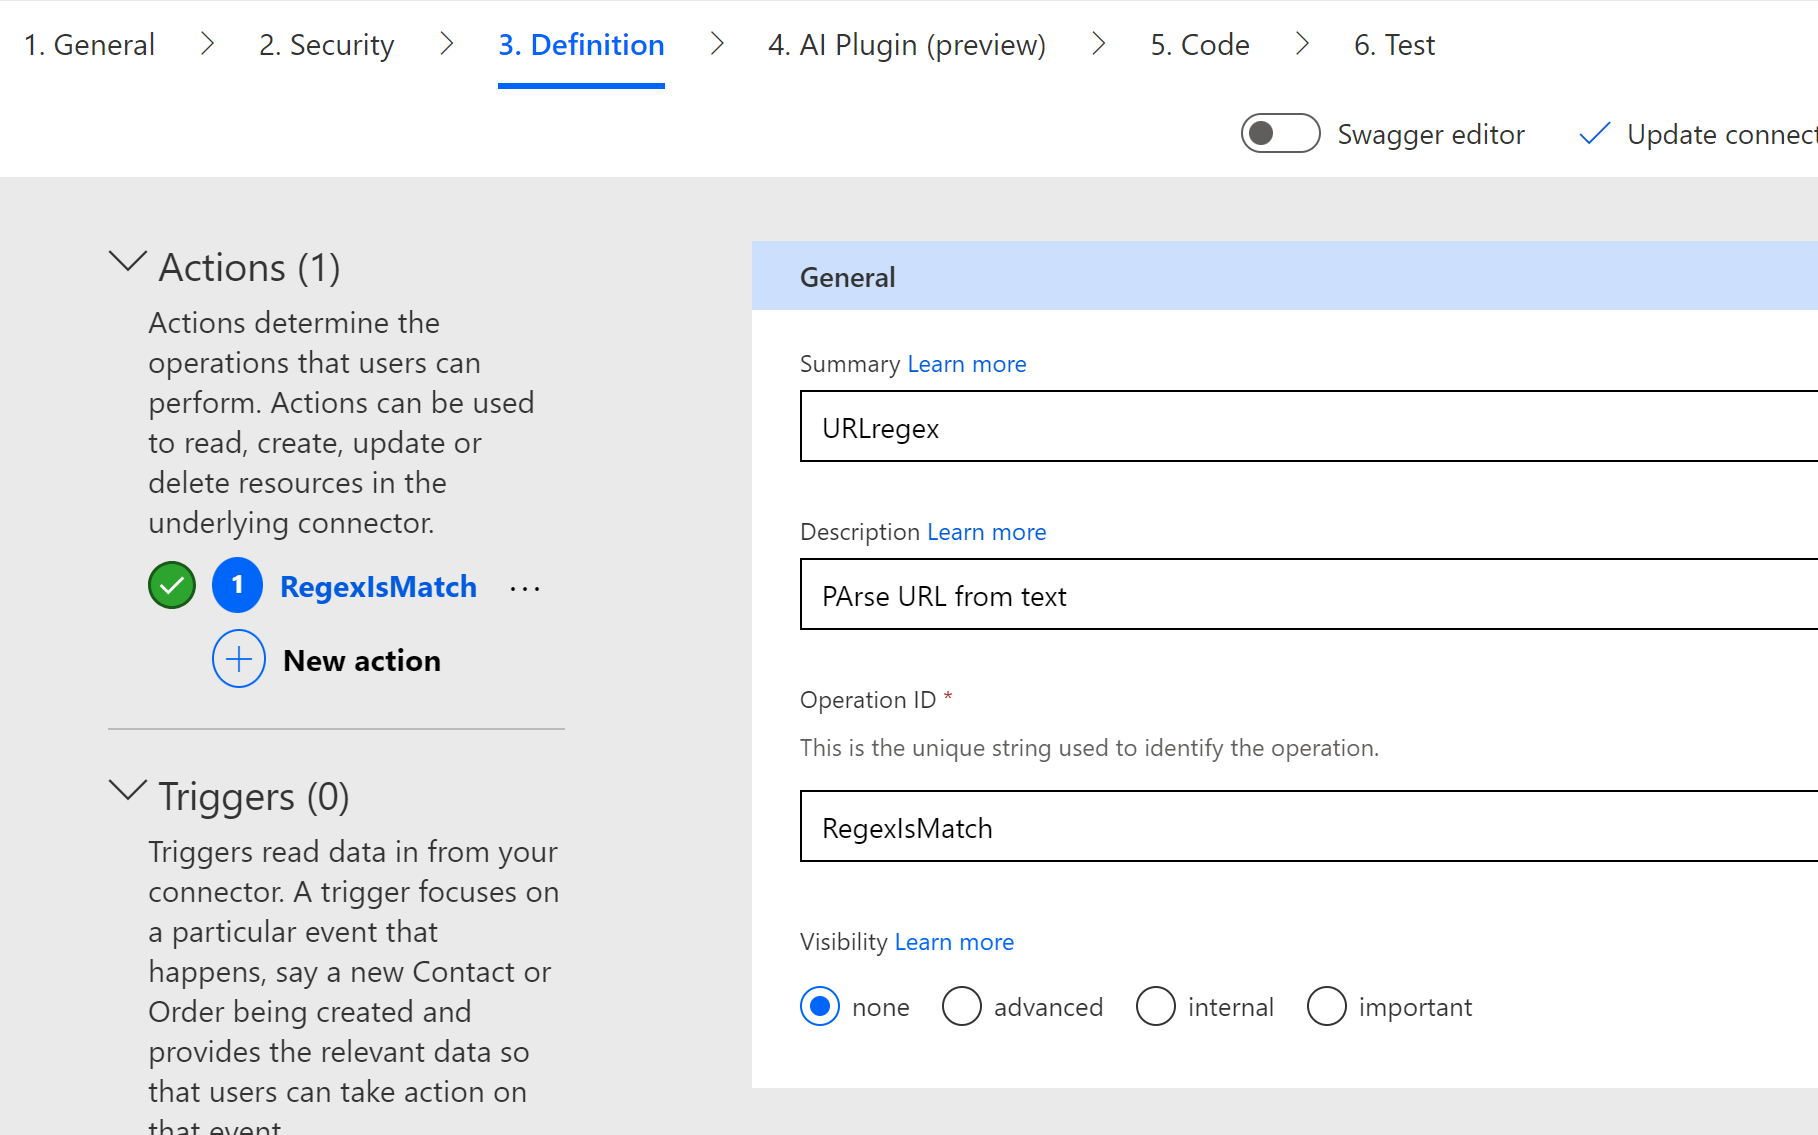
Task: Click the Operation ID input field
Action: pyautogui.click(x=1300, y=827)
